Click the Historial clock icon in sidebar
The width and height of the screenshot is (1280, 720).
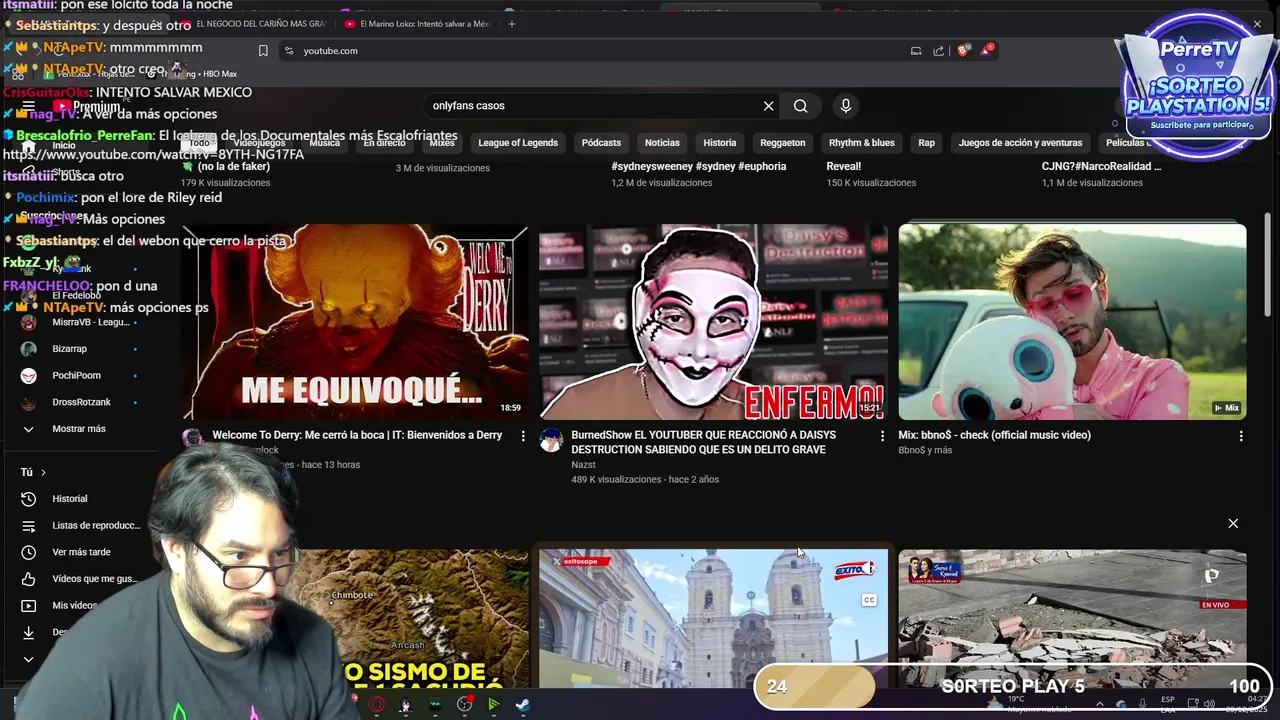pyautogui.click(x=29, y=499)
